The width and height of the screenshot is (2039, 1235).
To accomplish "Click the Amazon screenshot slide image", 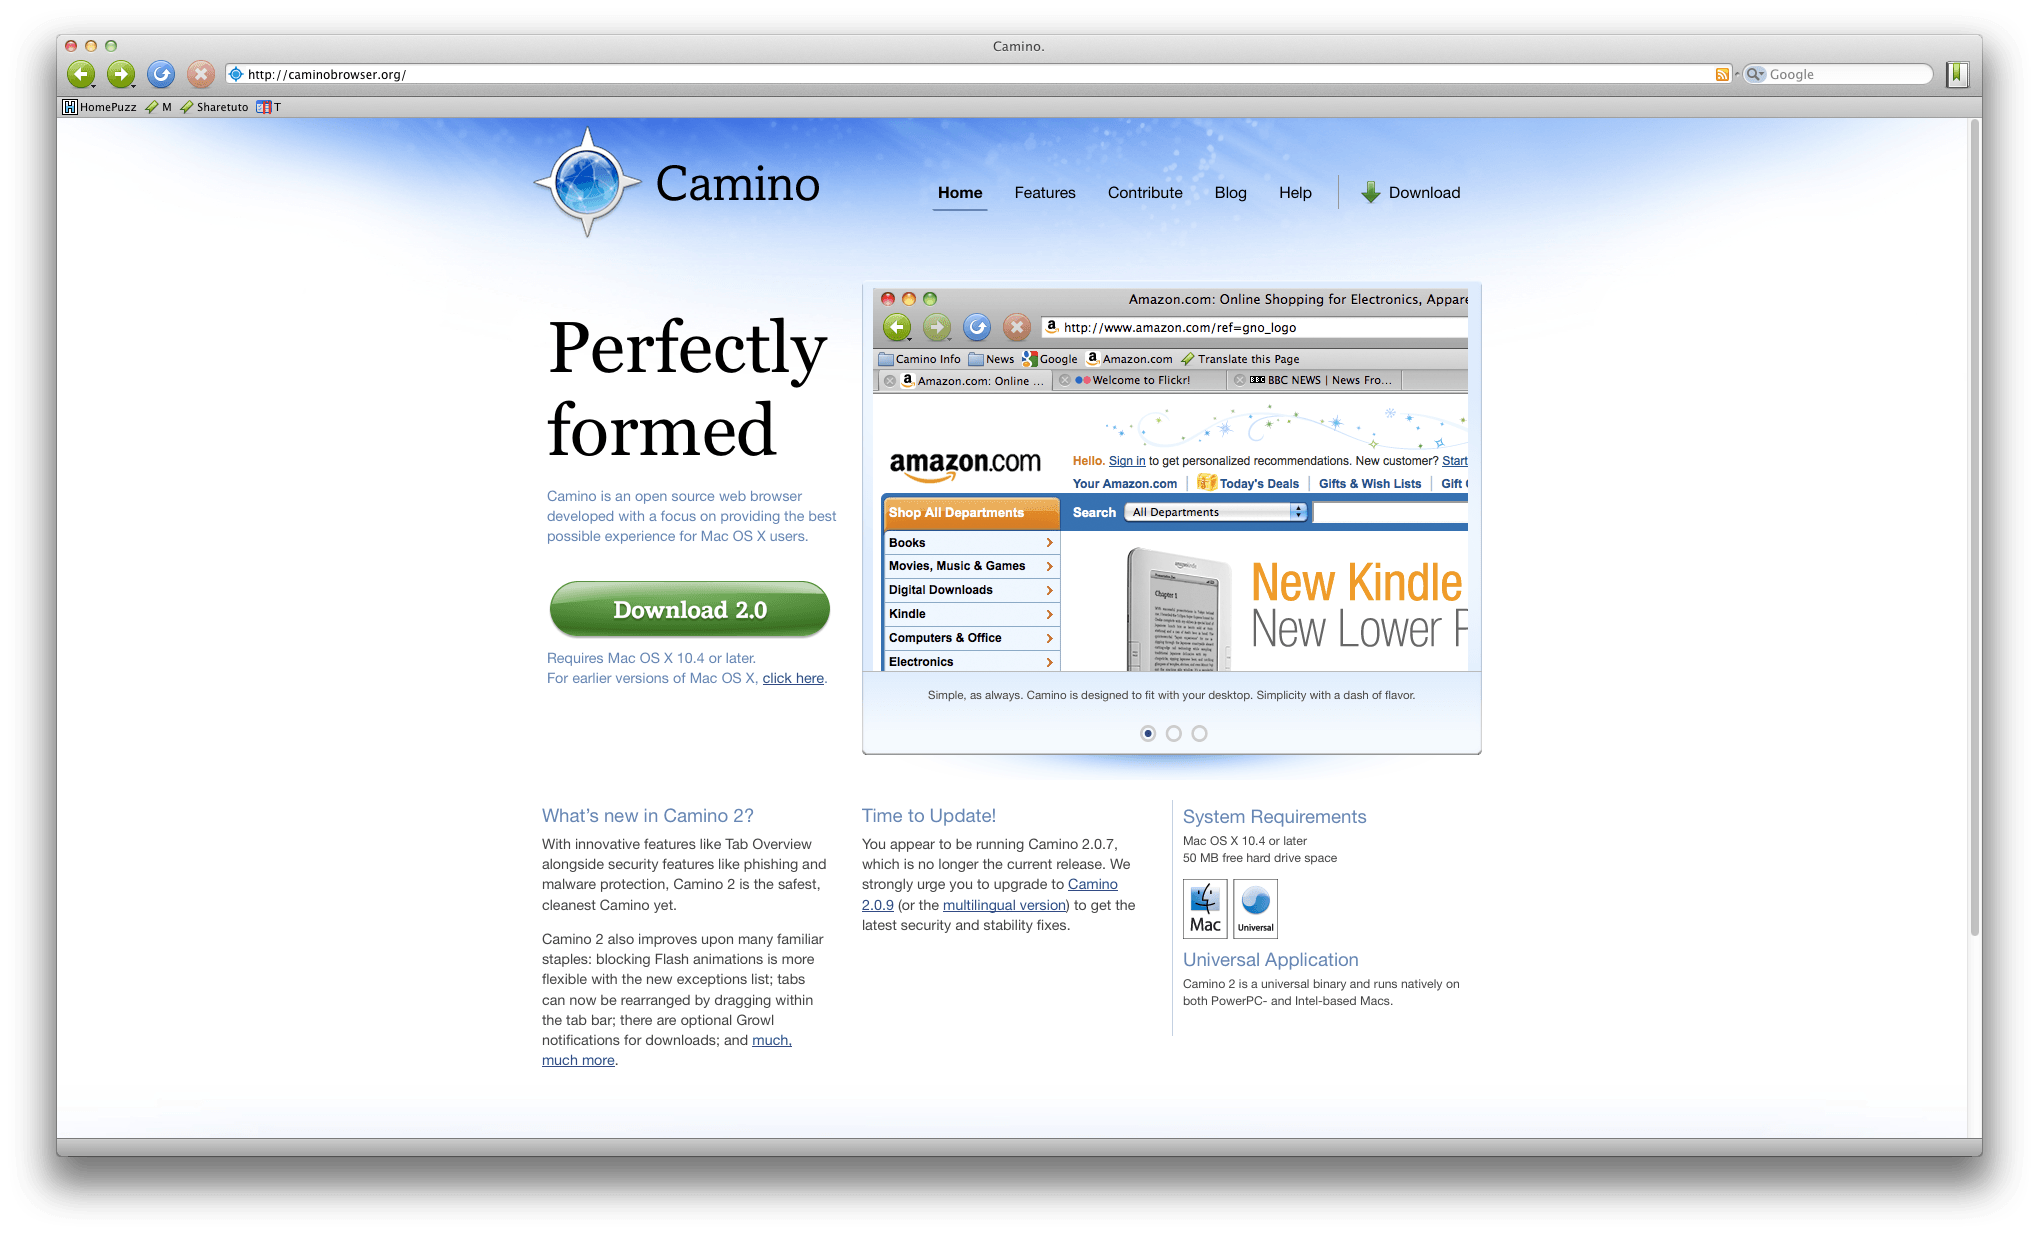I will (x=1170, y=480).
